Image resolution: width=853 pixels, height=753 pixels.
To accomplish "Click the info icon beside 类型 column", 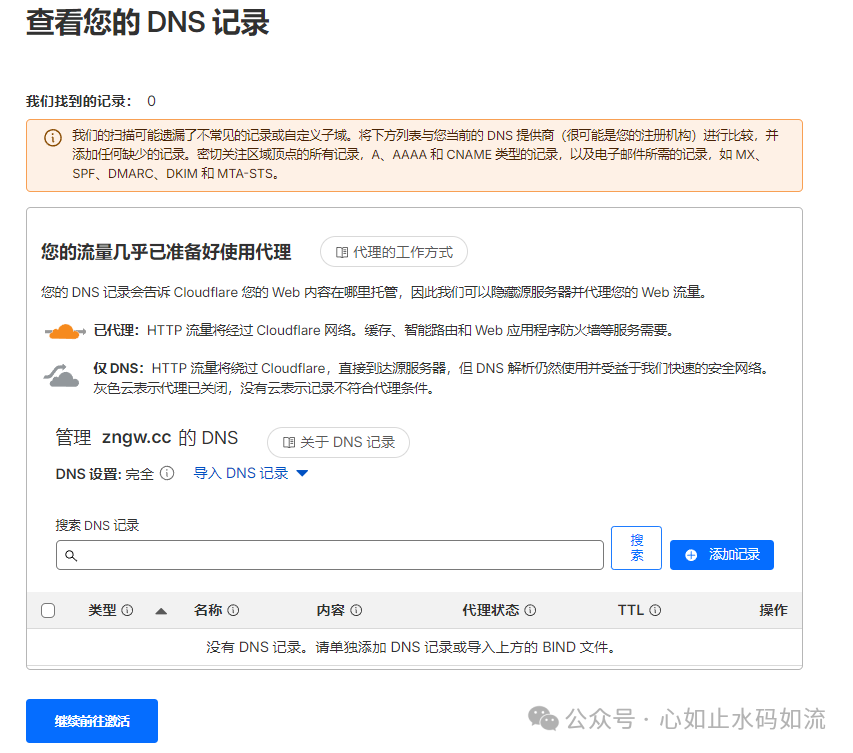I will coord(127,610).
